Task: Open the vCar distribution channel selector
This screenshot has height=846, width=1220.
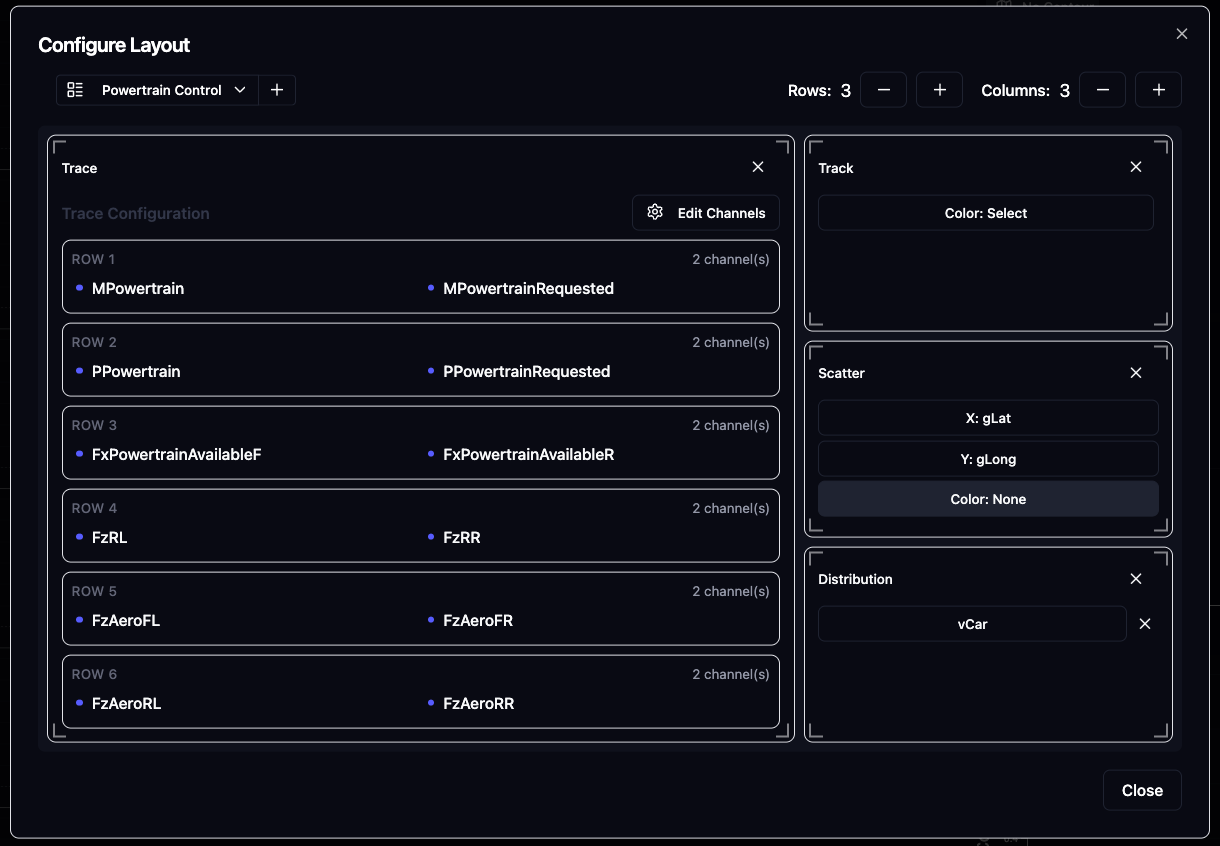Action: tap(972, 624)
